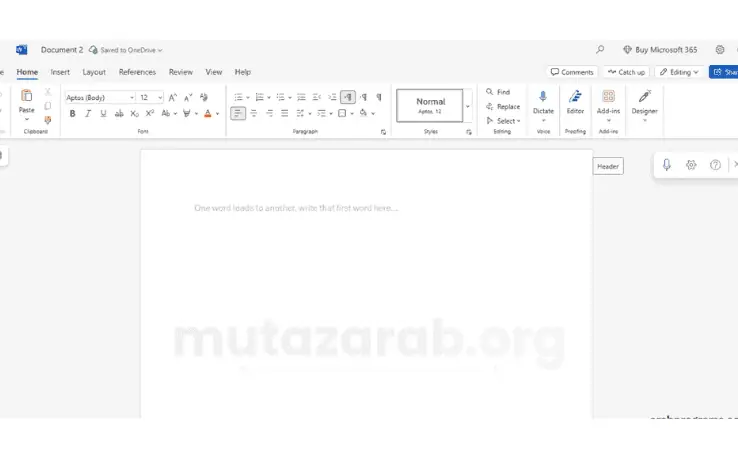Click the text highlight color pen

187,113
